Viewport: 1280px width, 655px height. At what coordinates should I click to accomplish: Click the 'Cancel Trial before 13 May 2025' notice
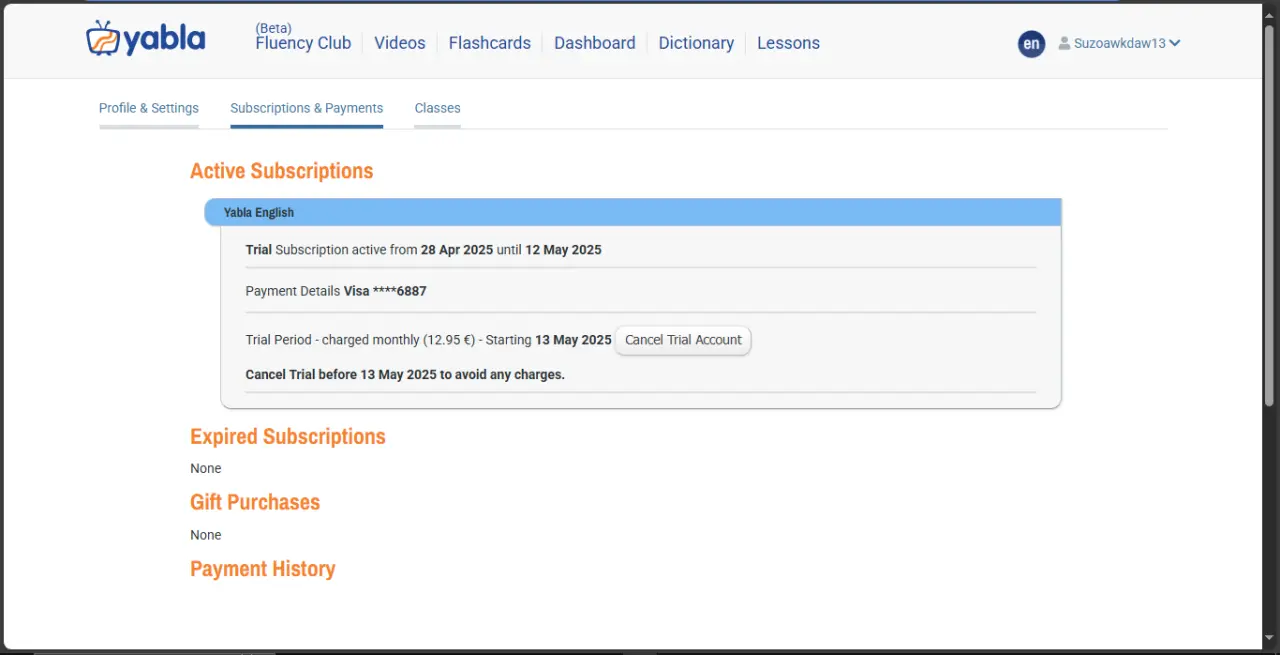405,375
